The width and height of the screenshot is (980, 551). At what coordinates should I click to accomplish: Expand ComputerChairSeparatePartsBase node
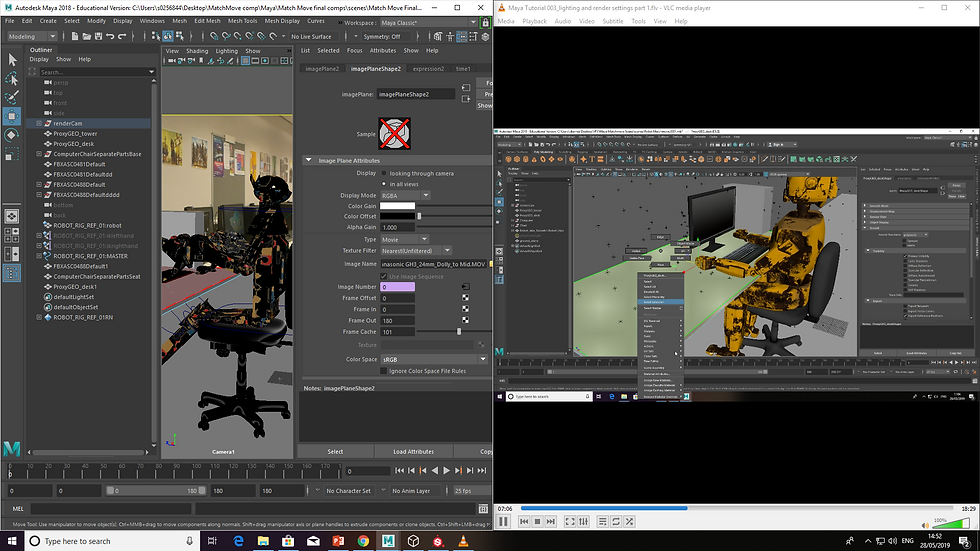(39, 154)
